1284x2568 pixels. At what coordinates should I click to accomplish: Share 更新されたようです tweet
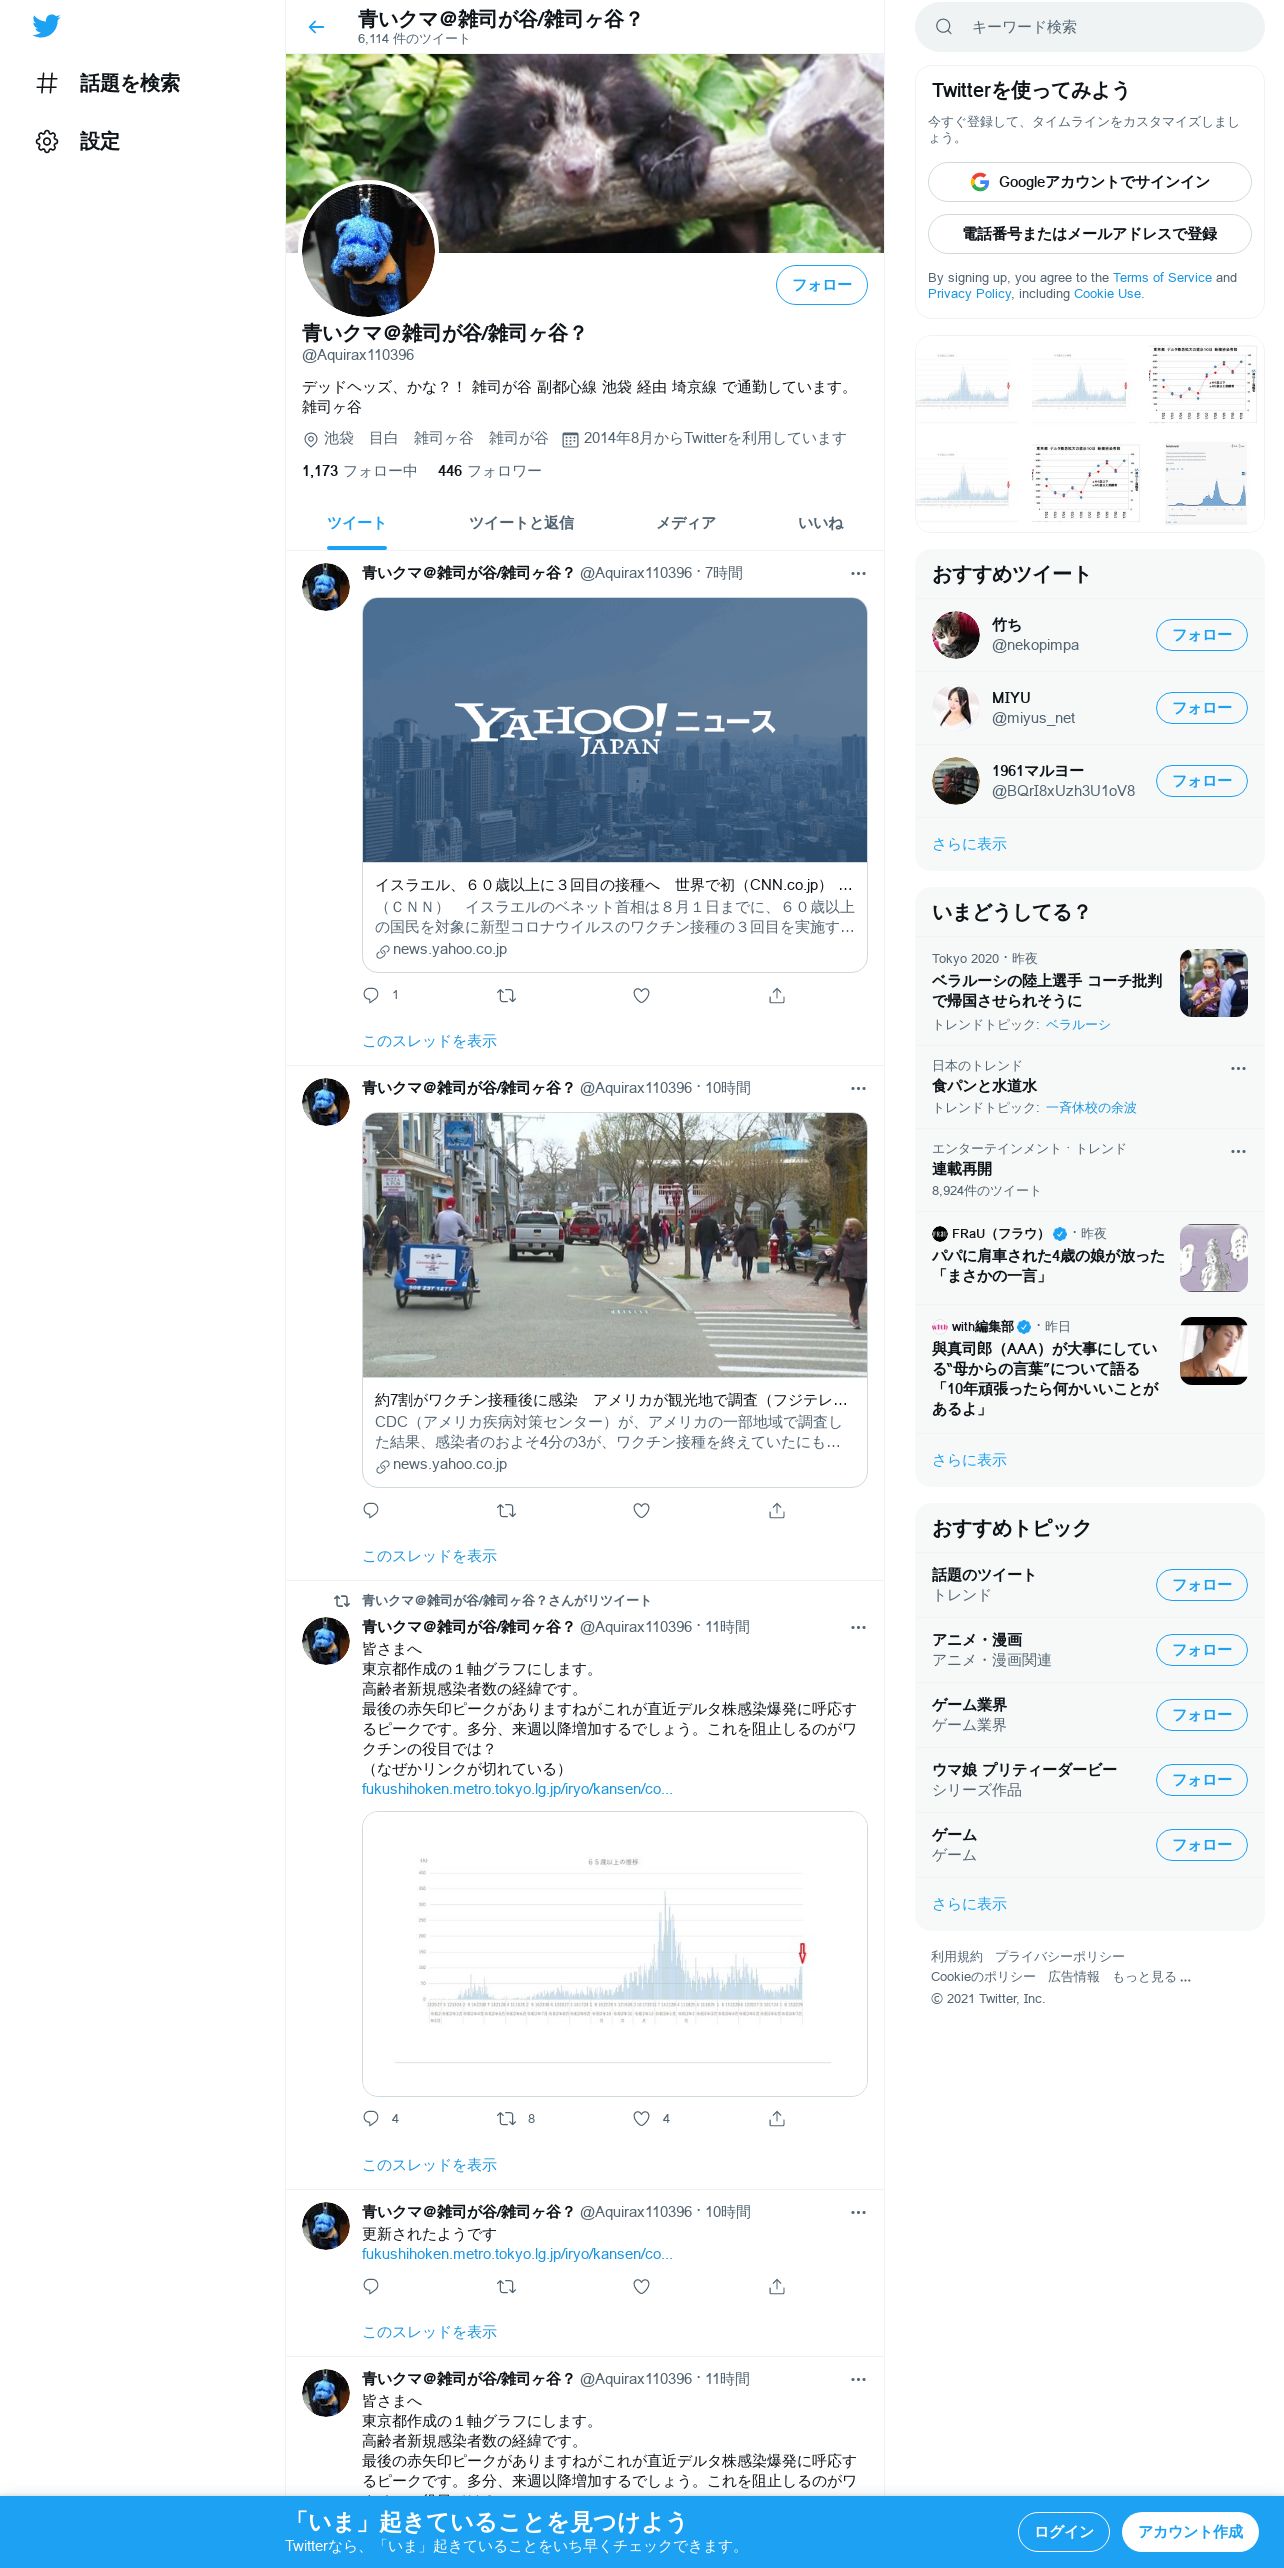coord(777,2286)
